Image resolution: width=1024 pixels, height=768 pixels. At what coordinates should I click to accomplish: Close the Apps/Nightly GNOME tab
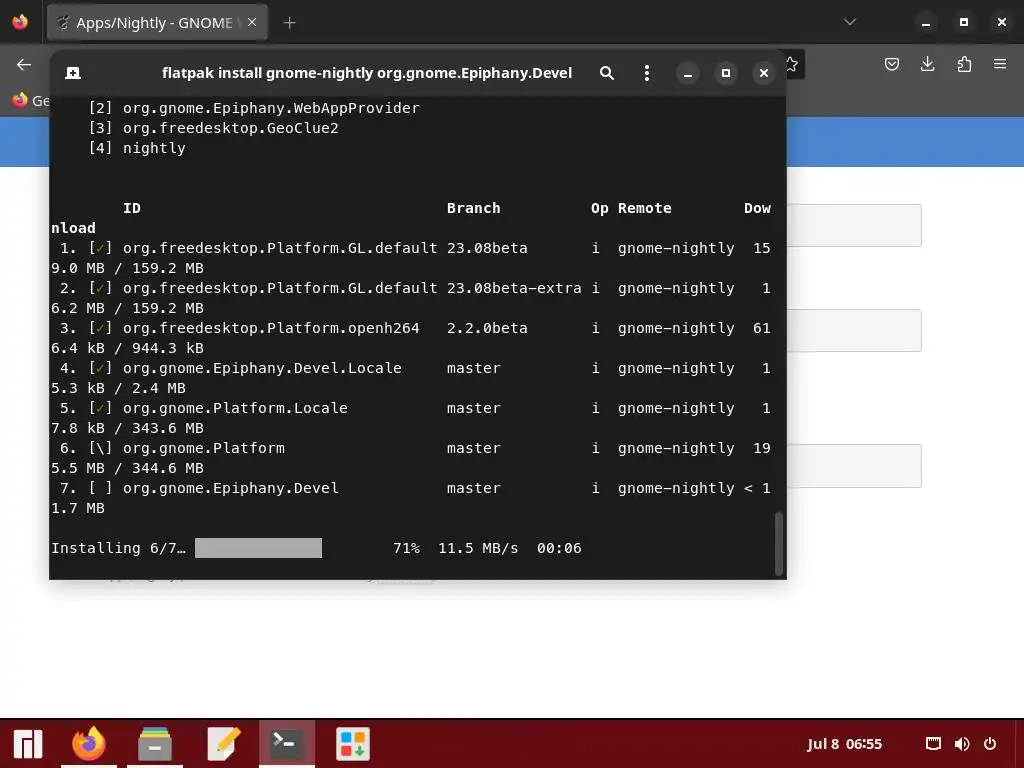[252, 22]
